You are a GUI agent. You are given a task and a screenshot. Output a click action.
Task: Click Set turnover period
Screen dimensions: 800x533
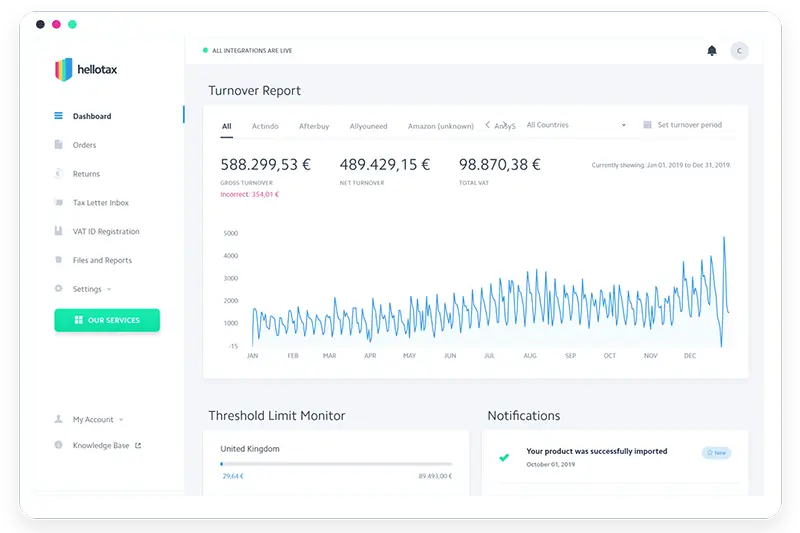click(689, 125)
